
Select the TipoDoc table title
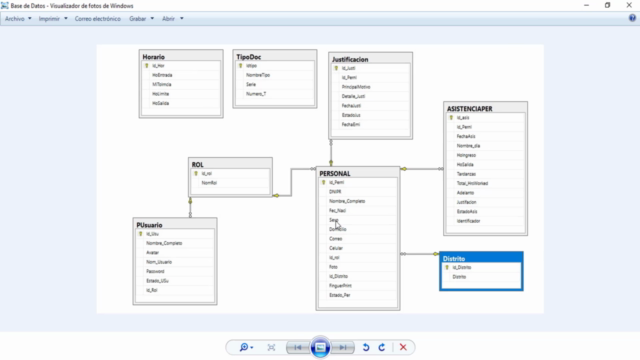click(x=249, y=57)
